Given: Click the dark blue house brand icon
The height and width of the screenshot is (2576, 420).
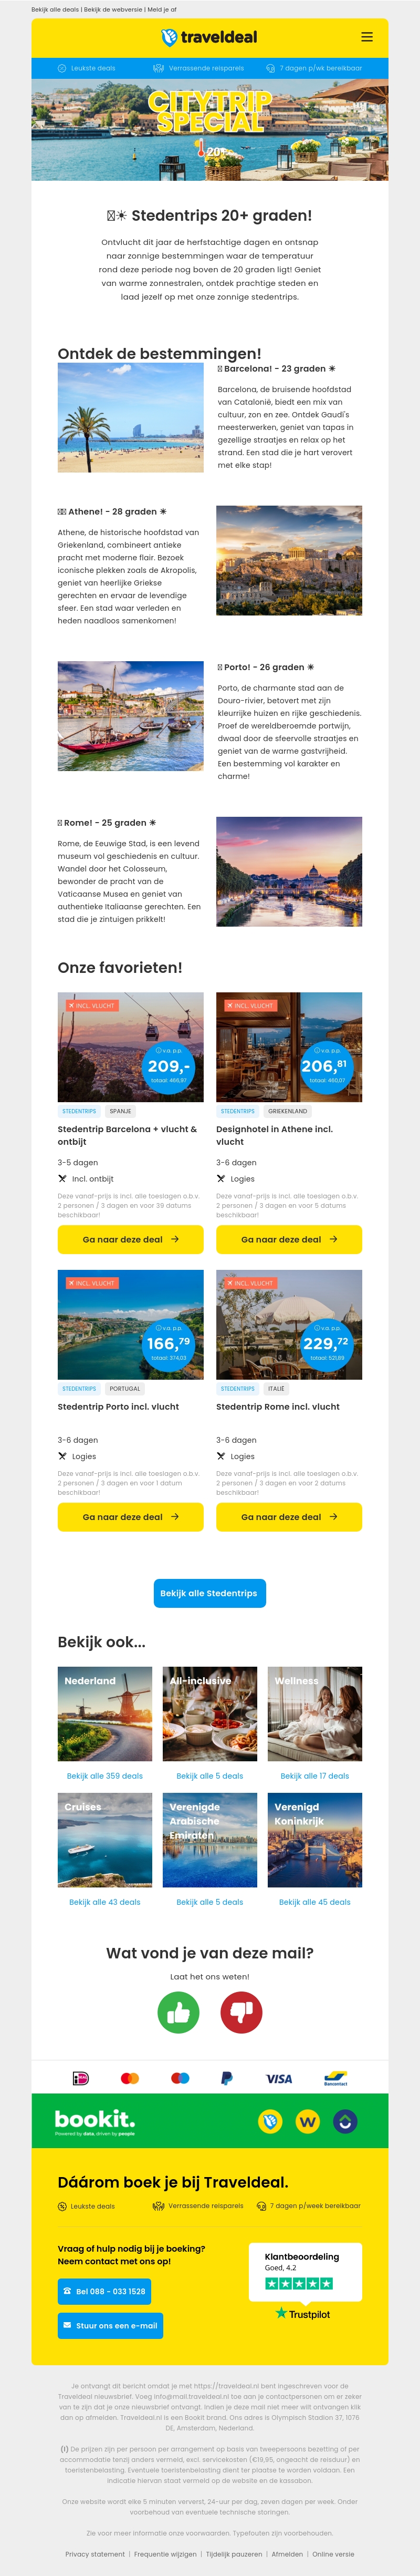Looking at the screenshot, I should (345, 2121).
